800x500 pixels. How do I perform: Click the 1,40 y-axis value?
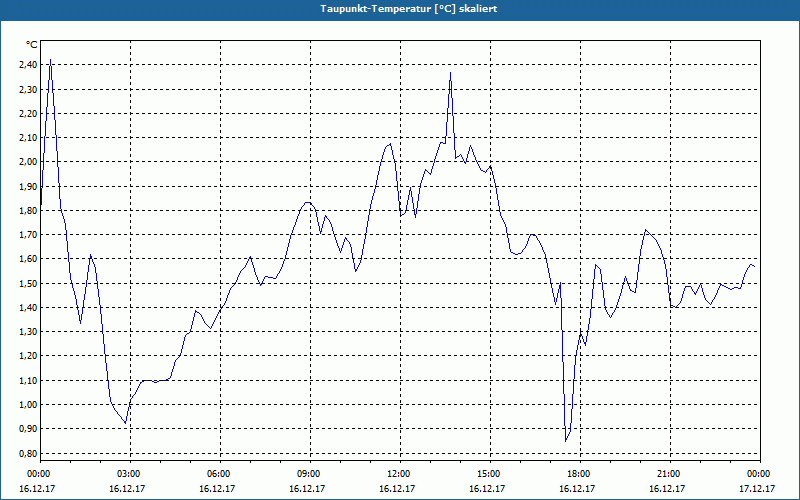(29, 308)
